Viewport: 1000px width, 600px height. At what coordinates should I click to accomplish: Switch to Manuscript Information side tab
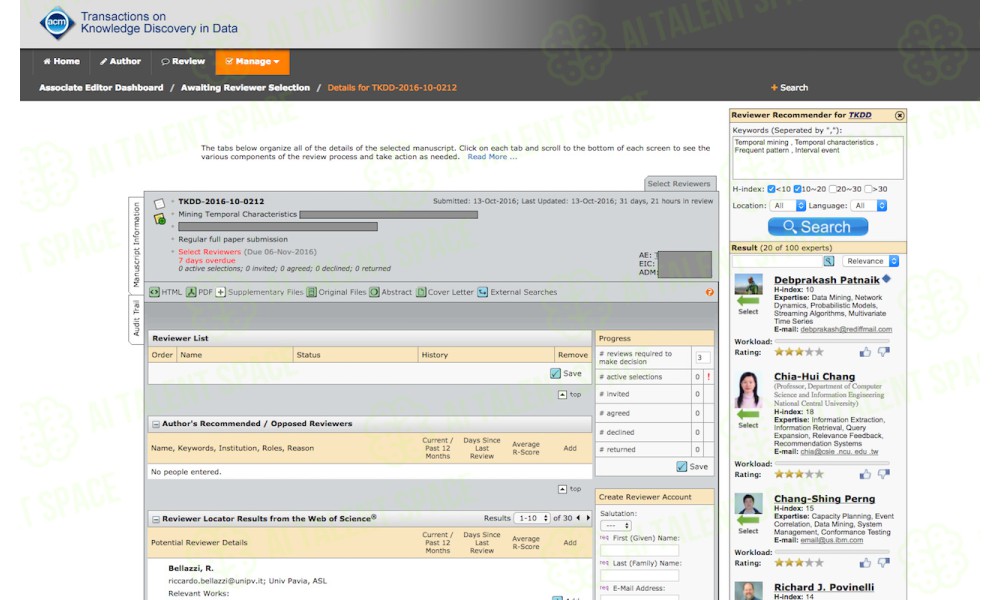coord(136,245)
